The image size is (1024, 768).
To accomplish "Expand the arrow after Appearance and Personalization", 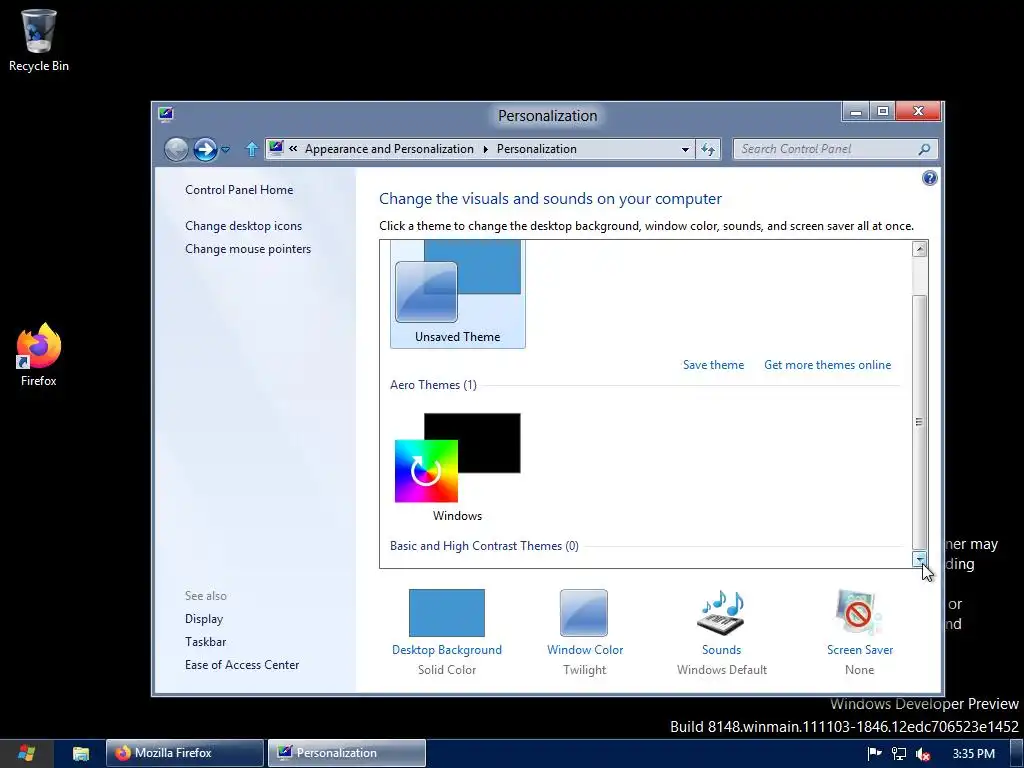I will pyautogui.click(x=485, y=150).
